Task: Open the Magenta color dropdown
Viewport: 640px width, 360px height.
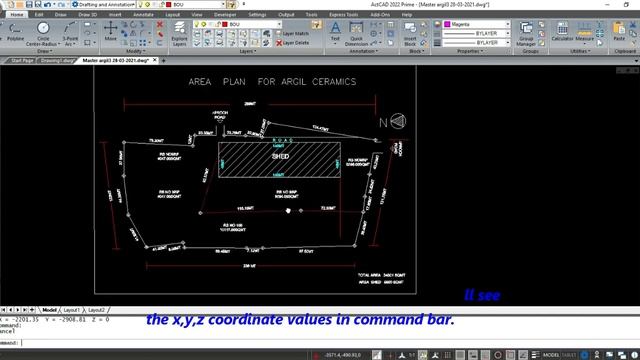Action: coord(477,24)
